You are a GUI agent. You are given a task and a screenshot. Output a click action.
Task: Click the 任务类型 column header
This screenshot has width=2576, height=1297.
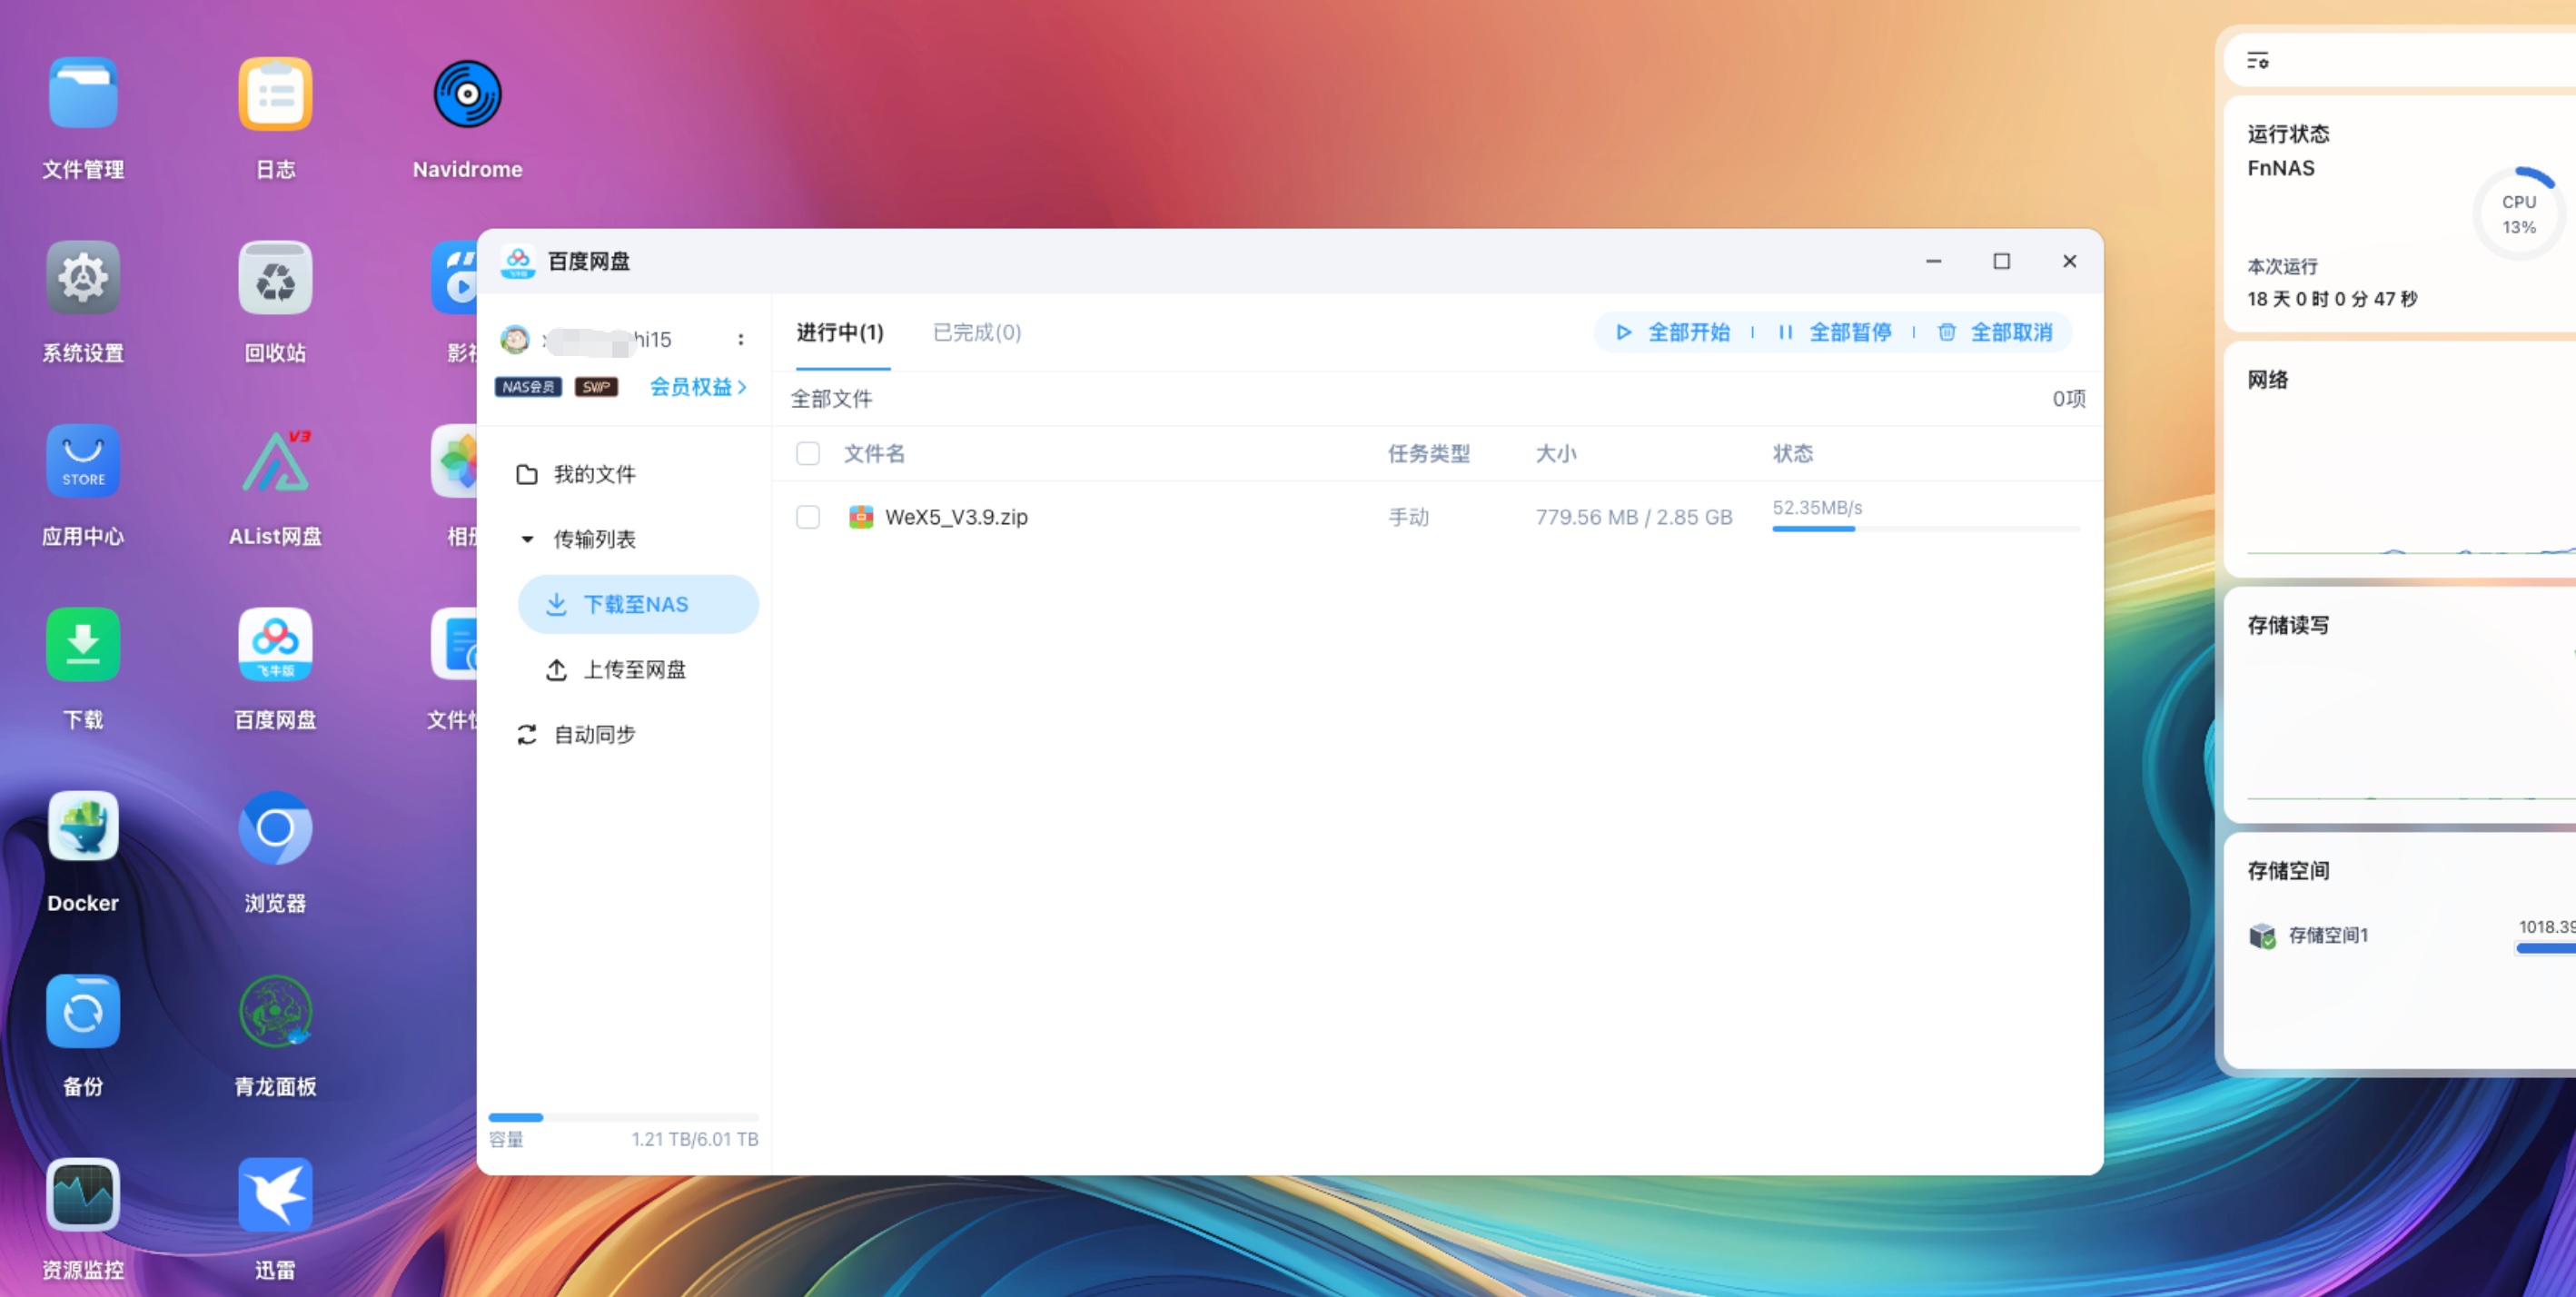click(x=1429, y=454)
